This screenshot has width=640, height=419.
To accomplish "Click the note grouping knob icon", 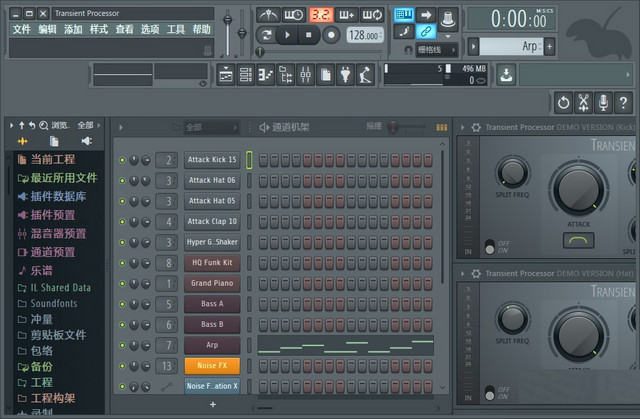I will pos(448,19).
